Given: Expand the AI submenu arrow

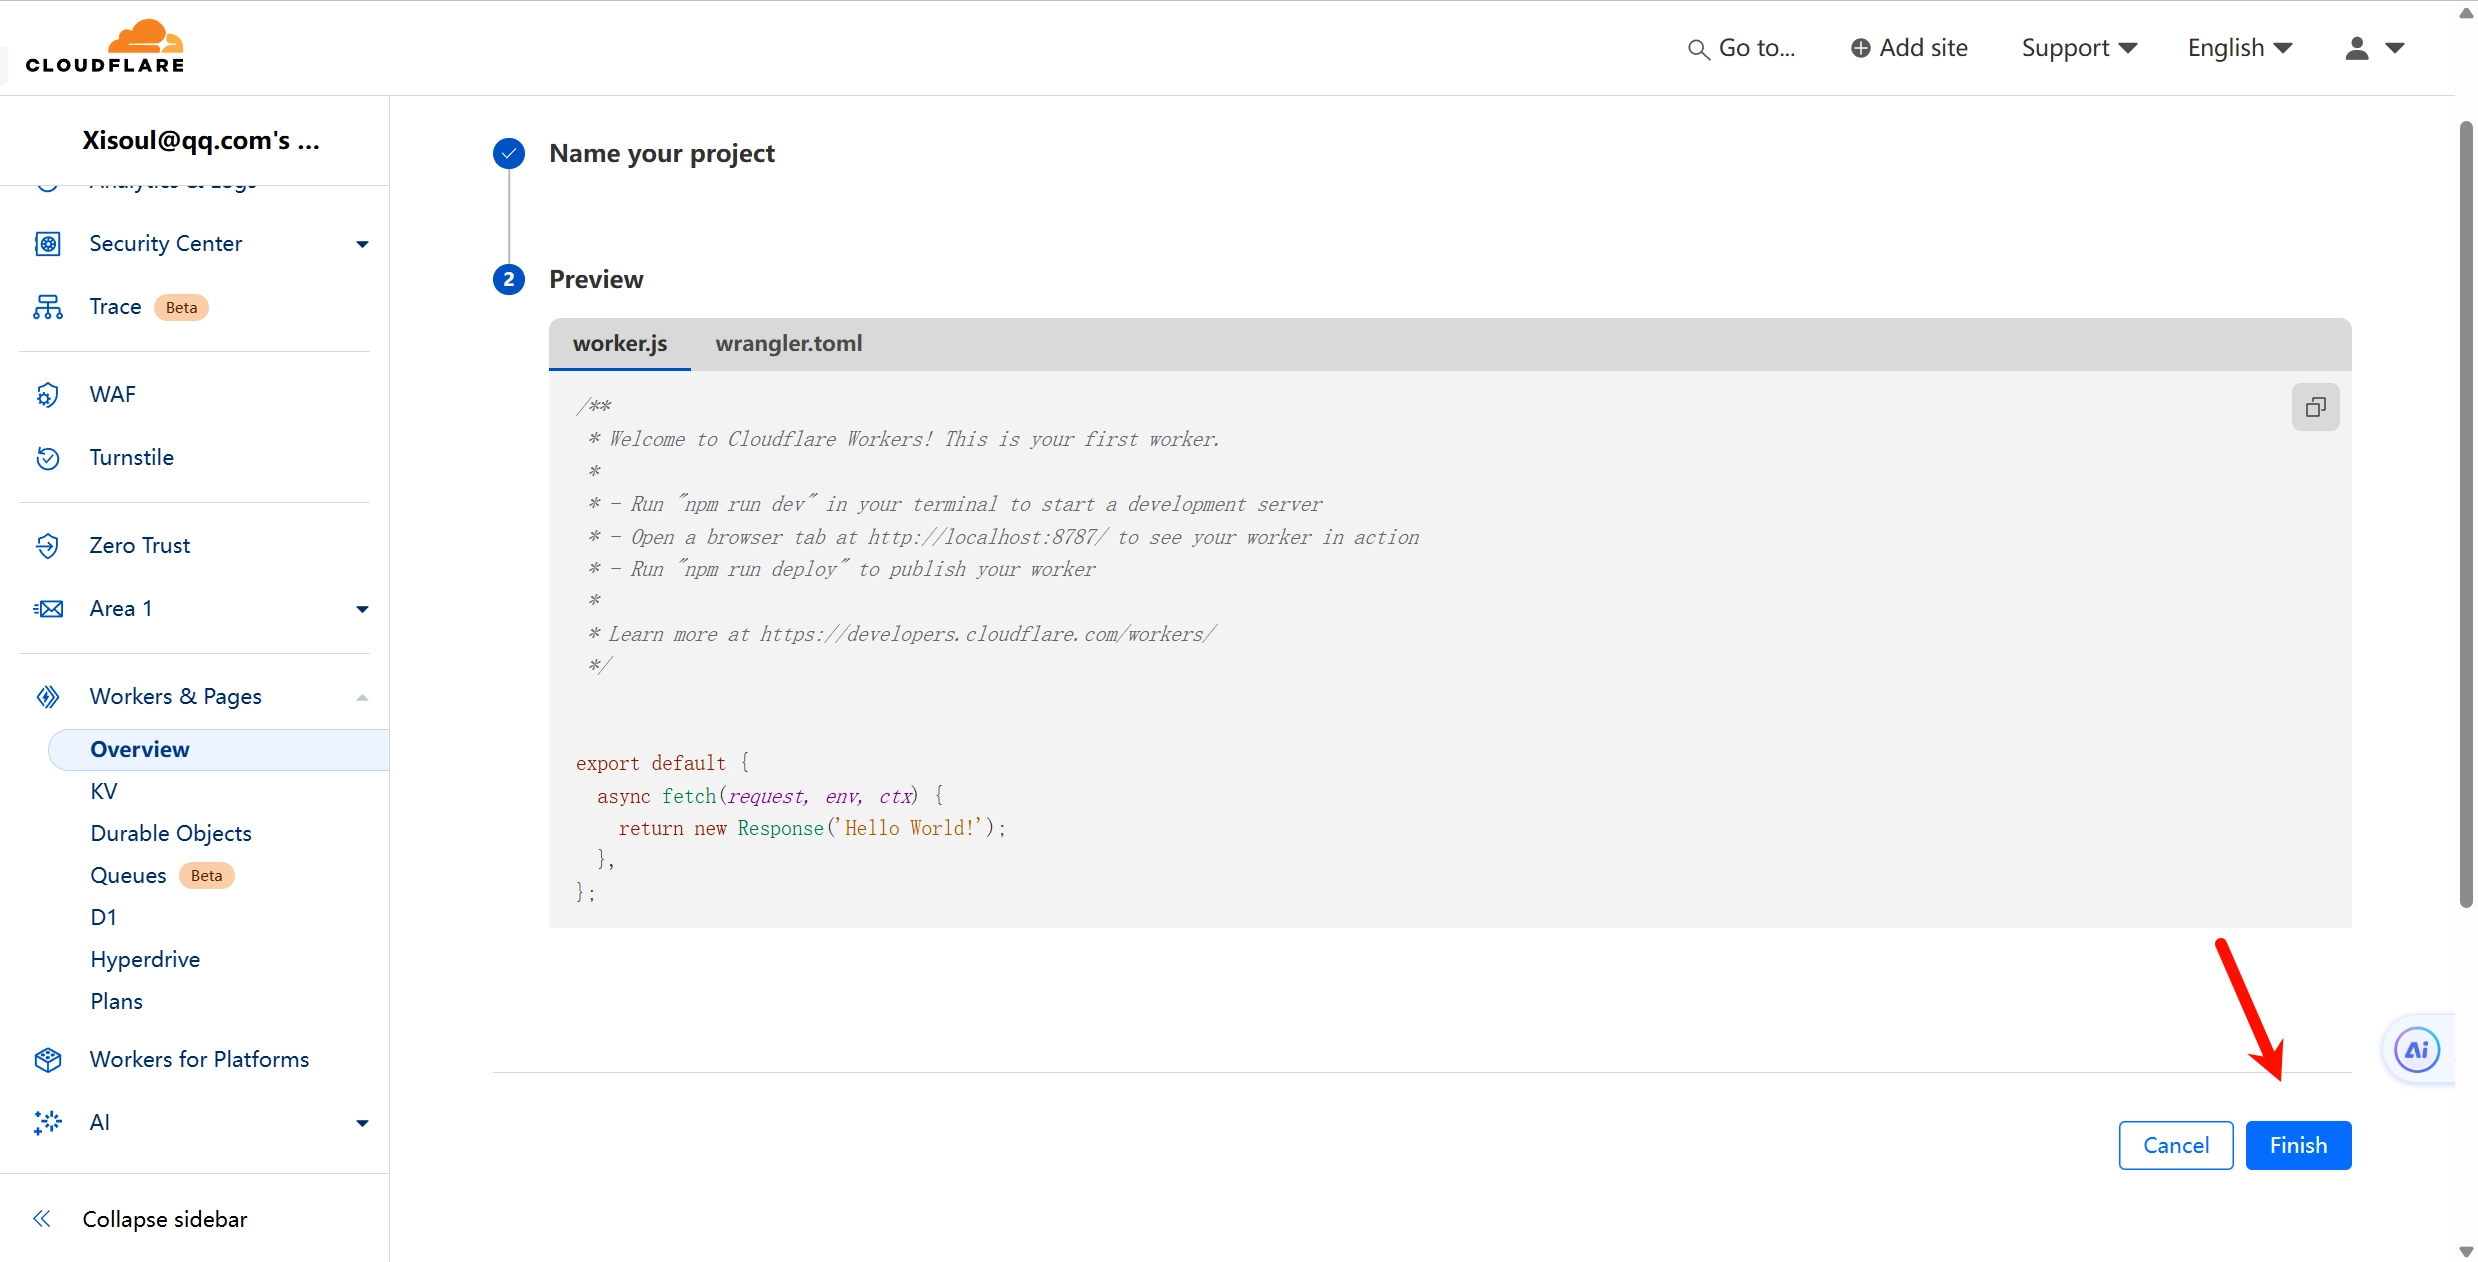Looking at the screenshot, I should coord(362,1123).
